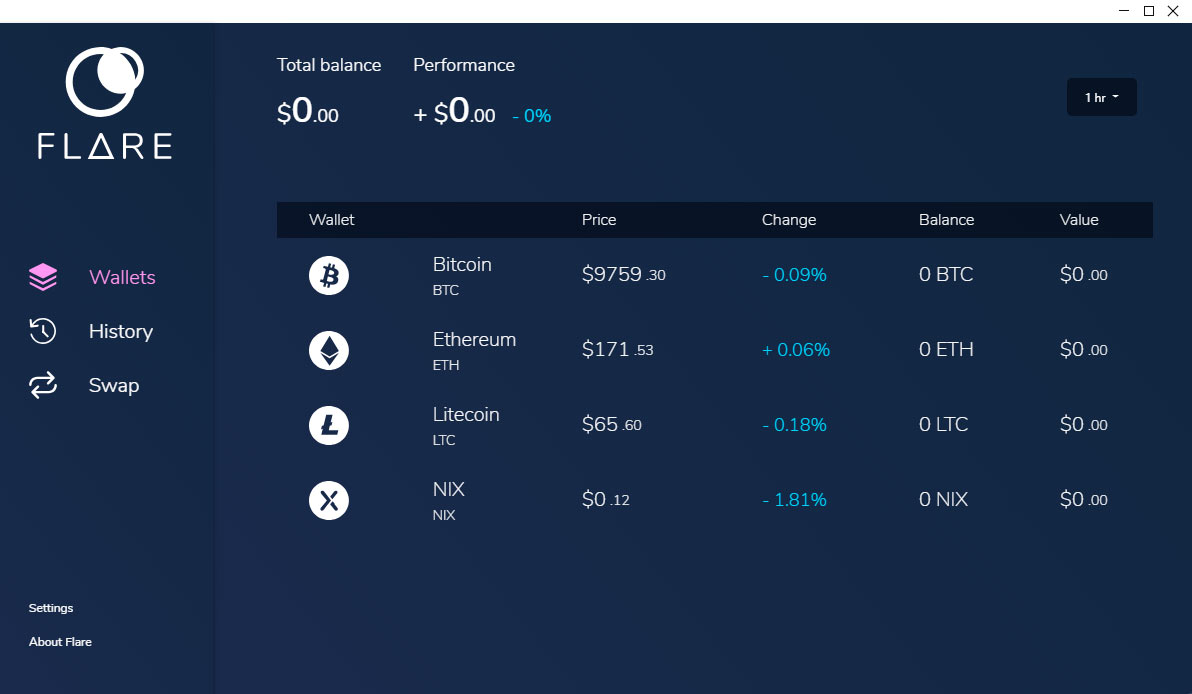Click the Total balance amount $0.00
The height and width of the screenshot is (694, 1192).
[x=308, y=111]
